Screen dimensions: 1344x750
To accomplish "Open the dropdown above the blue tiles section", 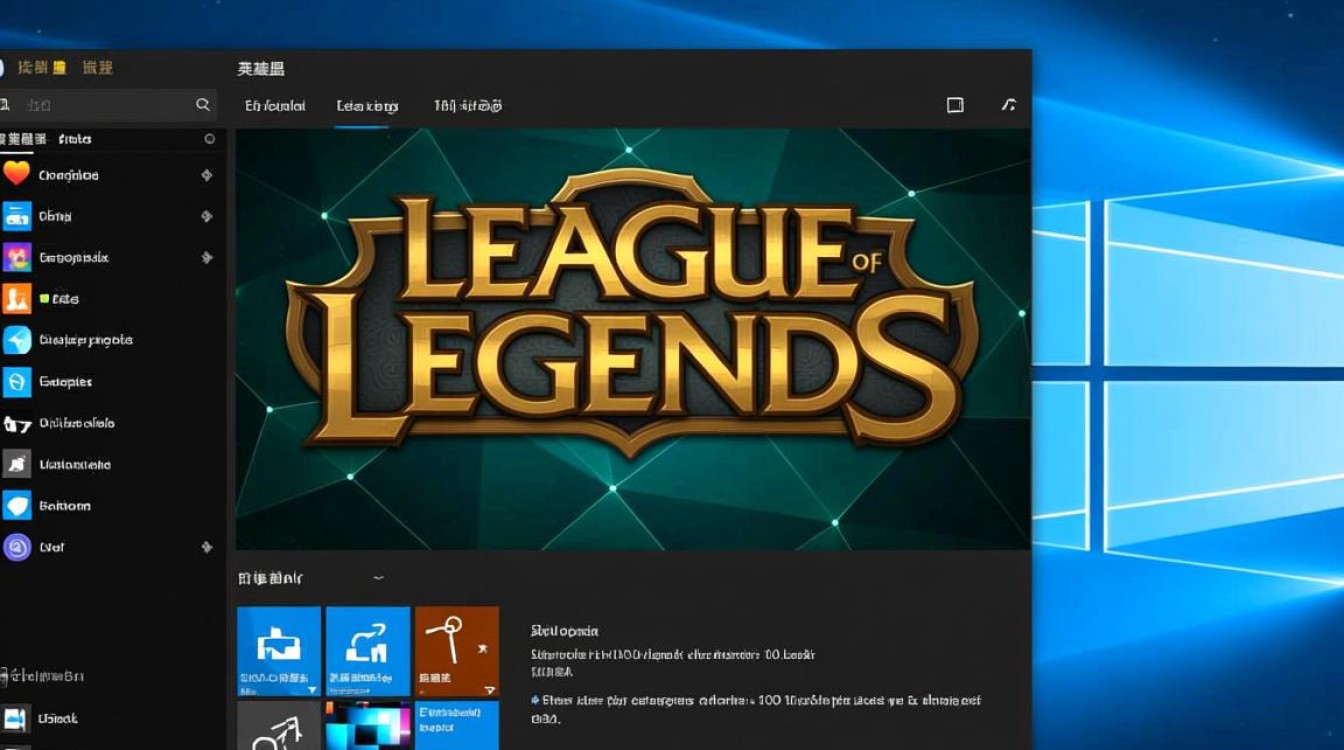I will click(378, 578).
